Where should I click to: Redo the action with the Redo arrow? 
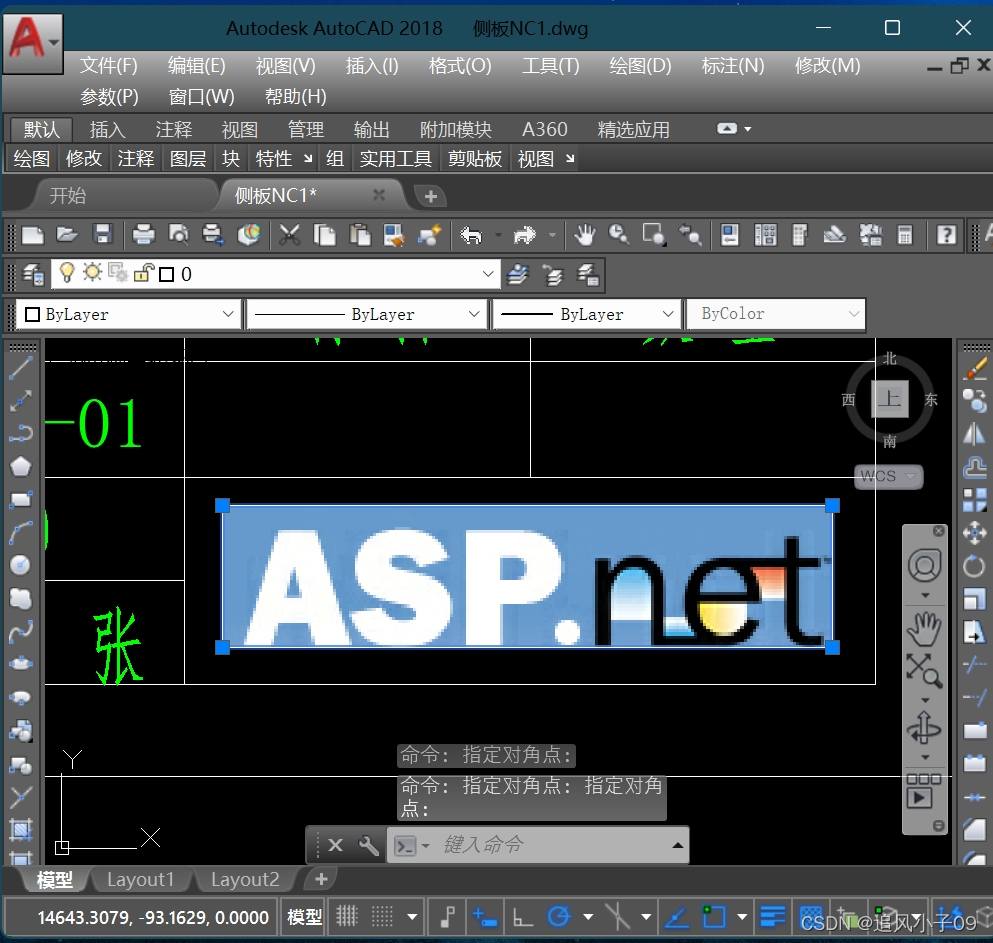click(524, 236)
